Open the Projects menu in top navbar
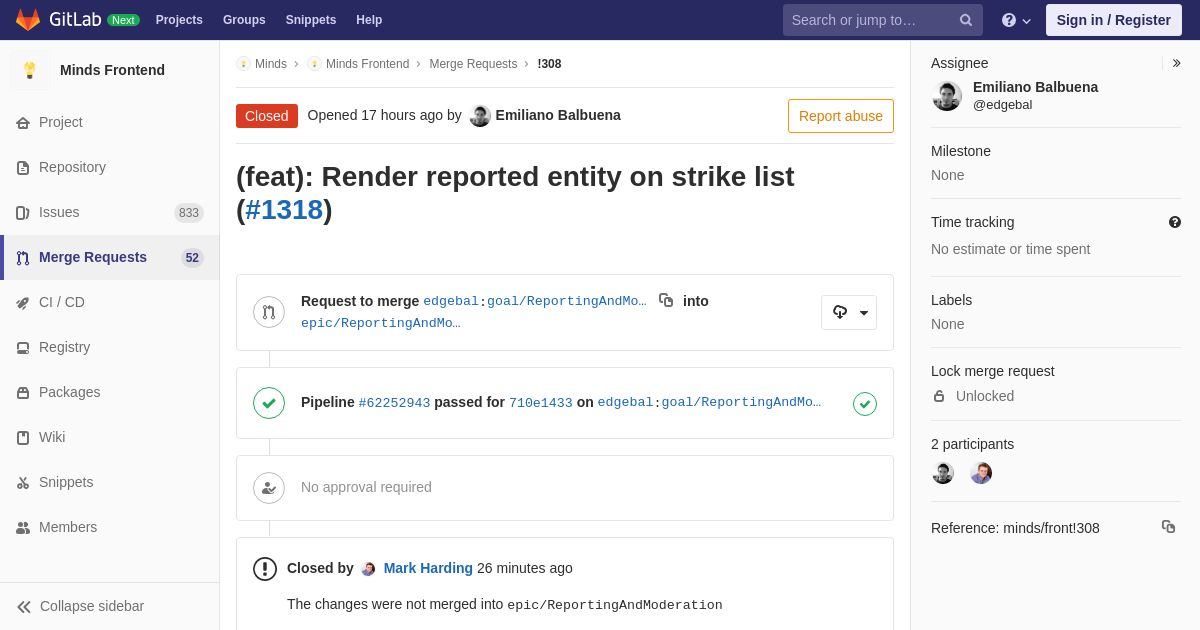Screen dimensions: 1200x630 179,20
